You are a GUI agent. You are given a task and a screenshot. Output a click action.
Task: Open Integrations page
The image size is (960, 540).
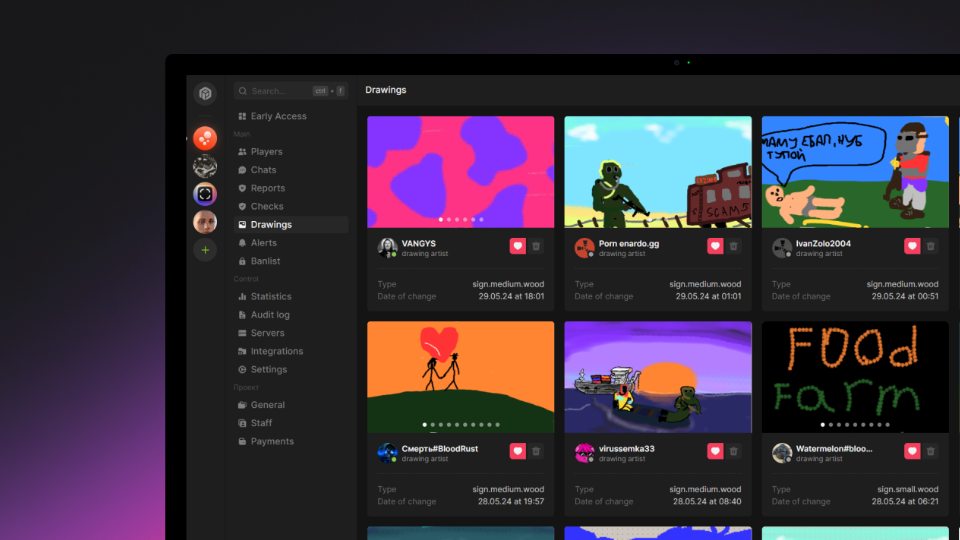coord(291,351)
